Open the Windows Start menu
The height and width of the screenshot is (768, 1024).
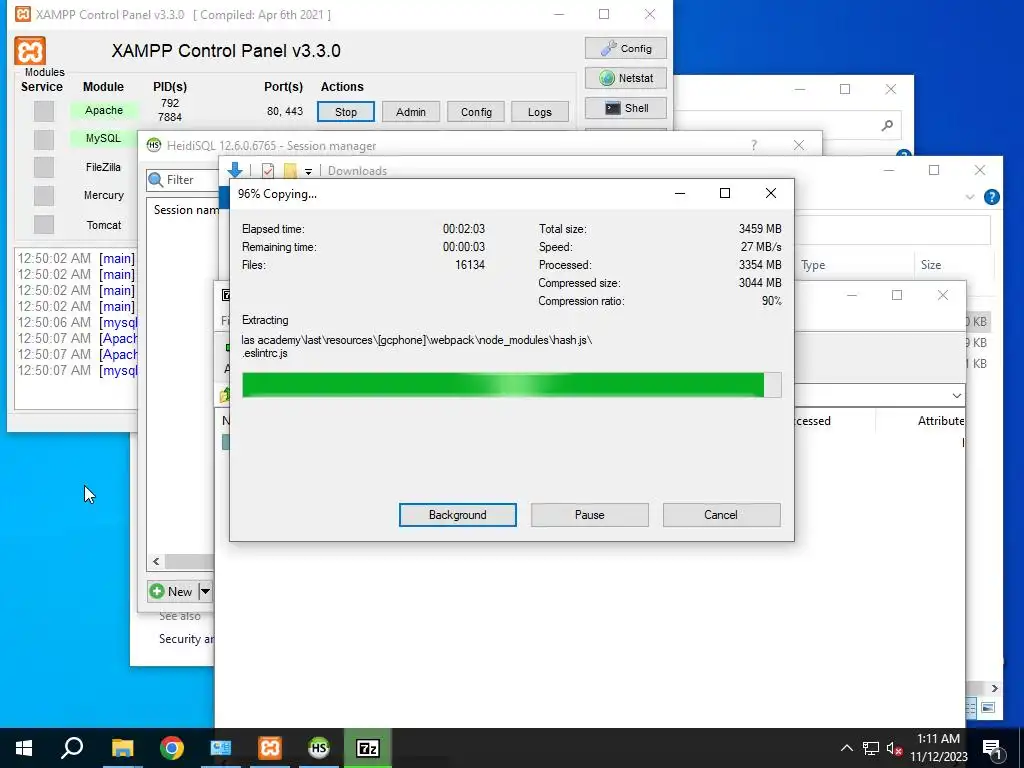tap(24, 748)
